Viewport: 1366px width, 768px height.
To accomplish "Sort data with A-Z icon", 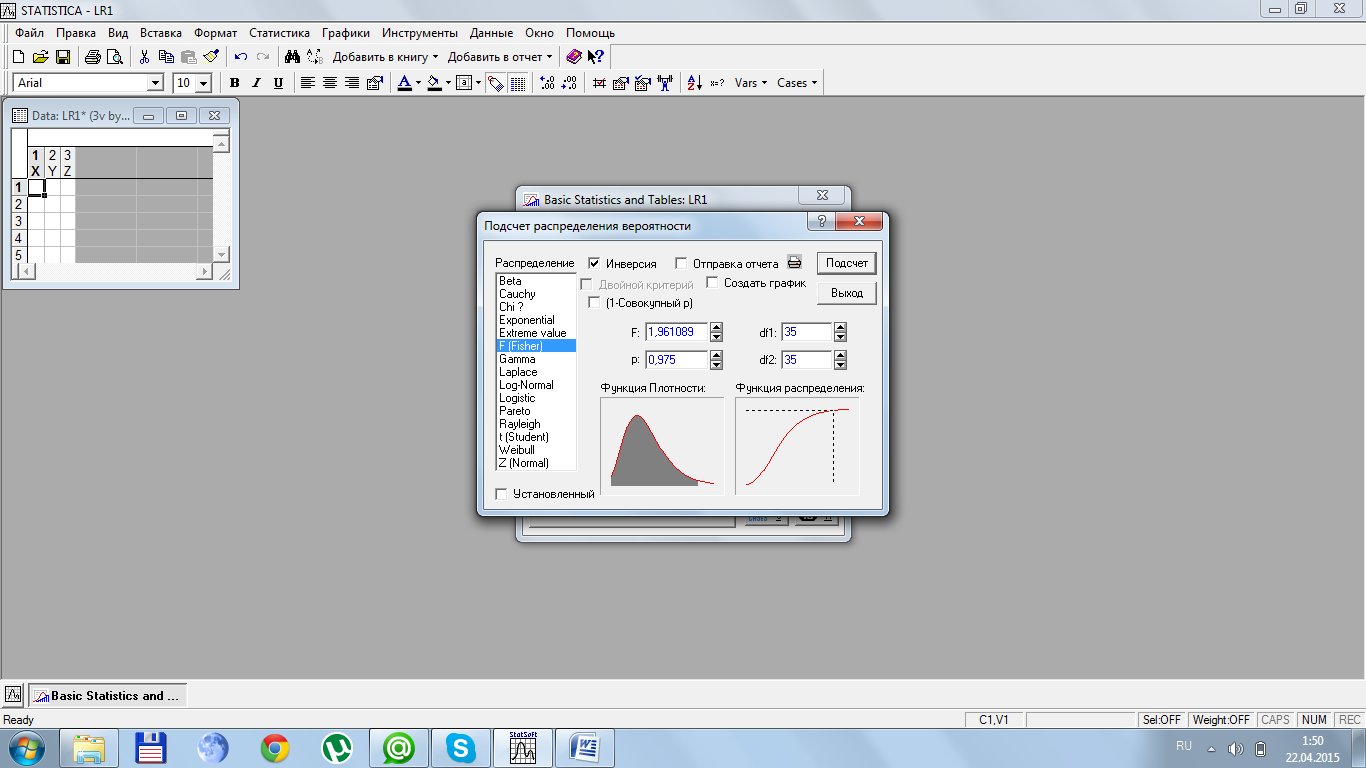I will [x=695, y=83].
